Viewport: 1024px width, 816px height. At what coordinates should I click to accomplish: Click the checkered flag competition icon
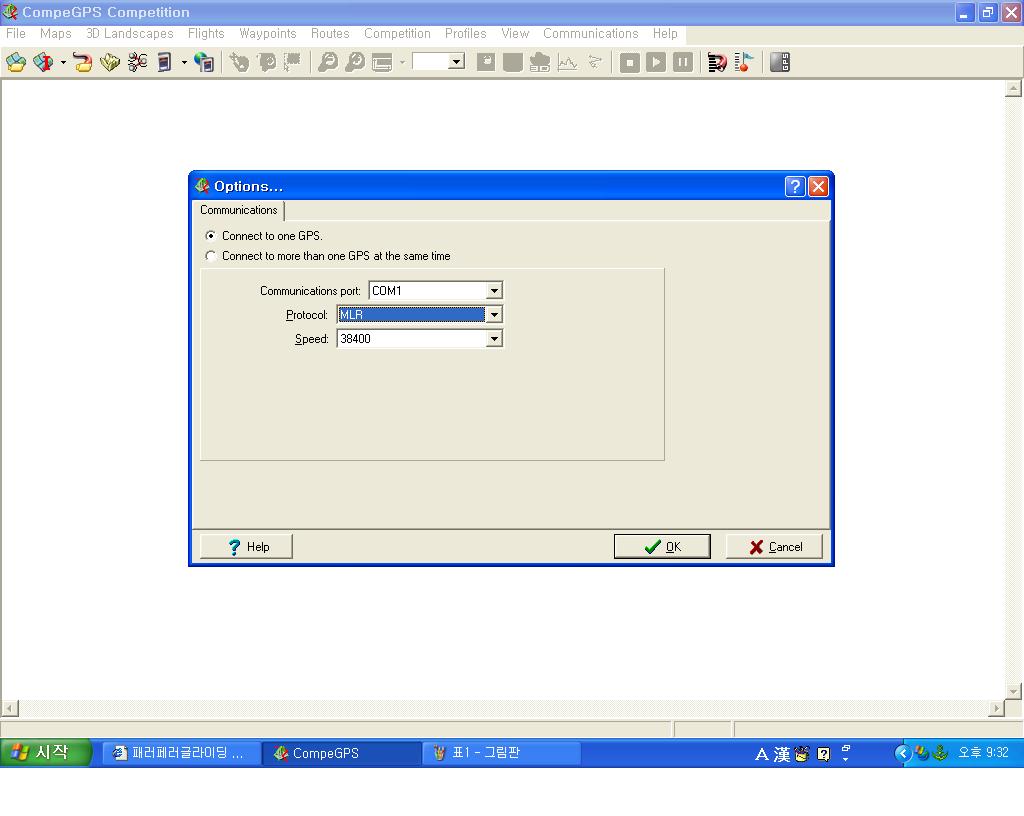pos(717,62)
